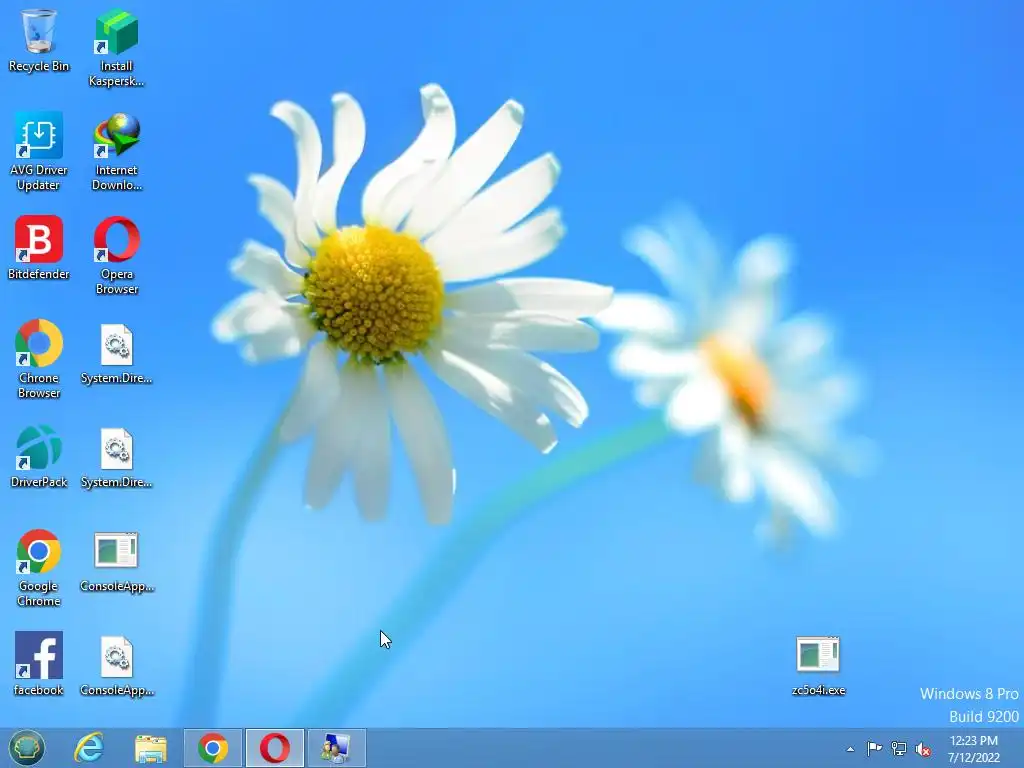This screenshot has height=768, width=1024.
Task: Select ConsoleApp... gear file beside facebook
Action: 116,665
